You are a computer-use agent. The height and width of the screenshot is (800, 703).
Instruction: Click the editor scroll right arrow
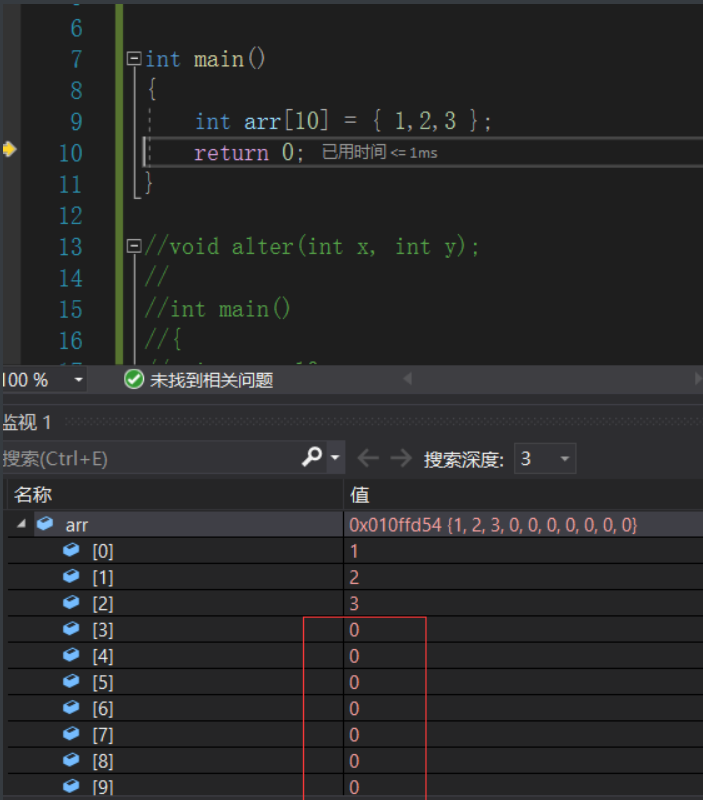698,379
